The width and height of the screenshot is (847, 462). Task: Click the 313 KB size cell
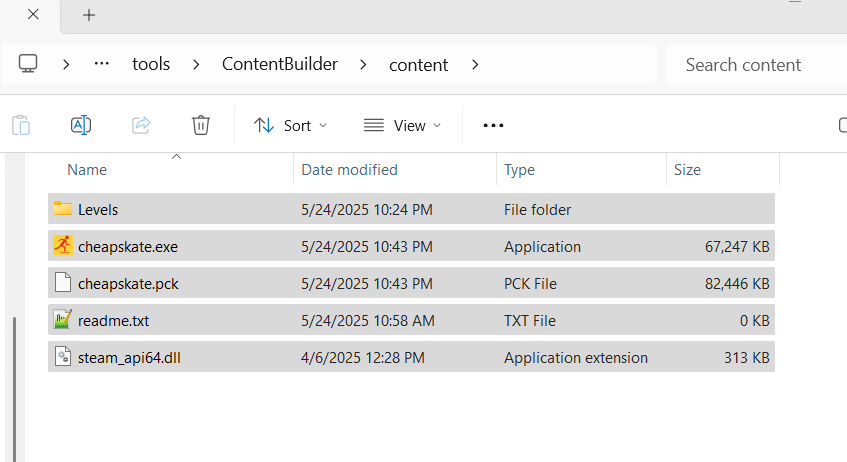pyautogui.click(x=747, y=358)
